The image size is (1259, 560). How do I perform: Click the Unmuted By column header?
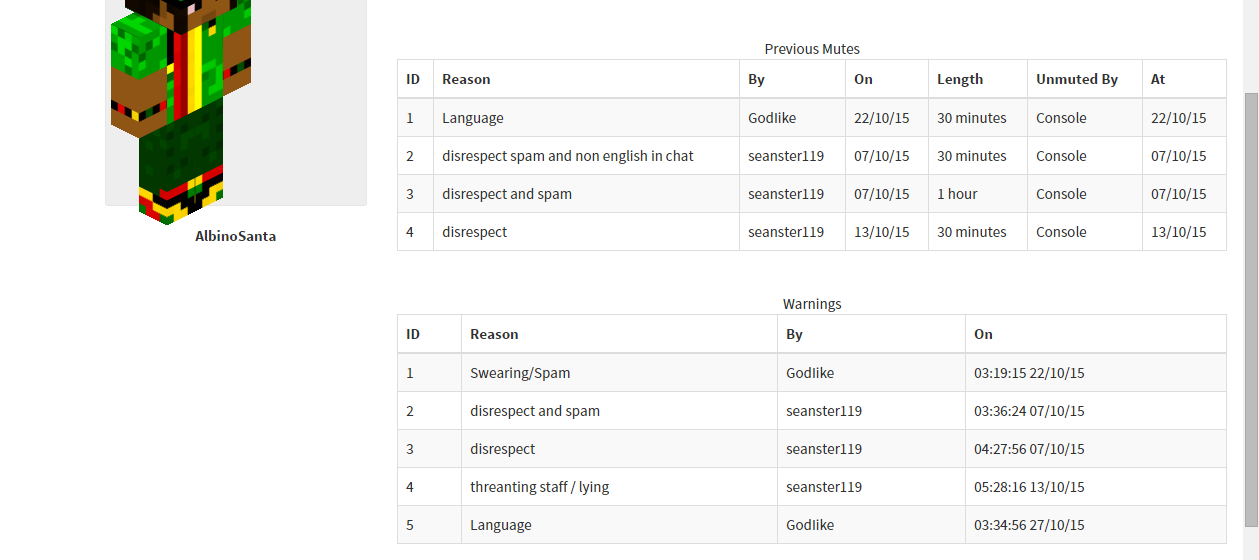pos(1076,79)
